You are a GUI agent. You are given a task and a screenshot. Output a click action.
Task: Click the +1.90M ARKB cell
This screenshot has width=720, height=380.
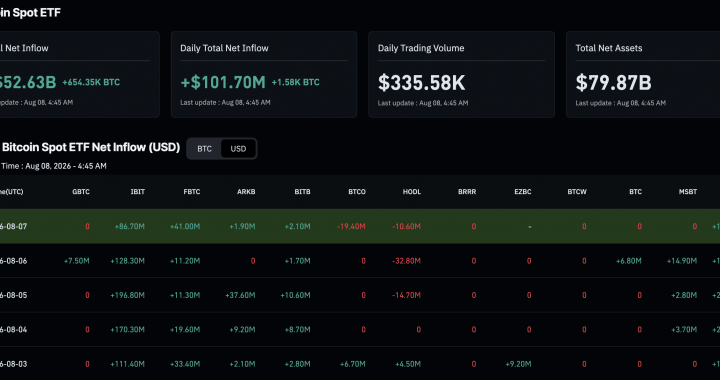(242, 226)
